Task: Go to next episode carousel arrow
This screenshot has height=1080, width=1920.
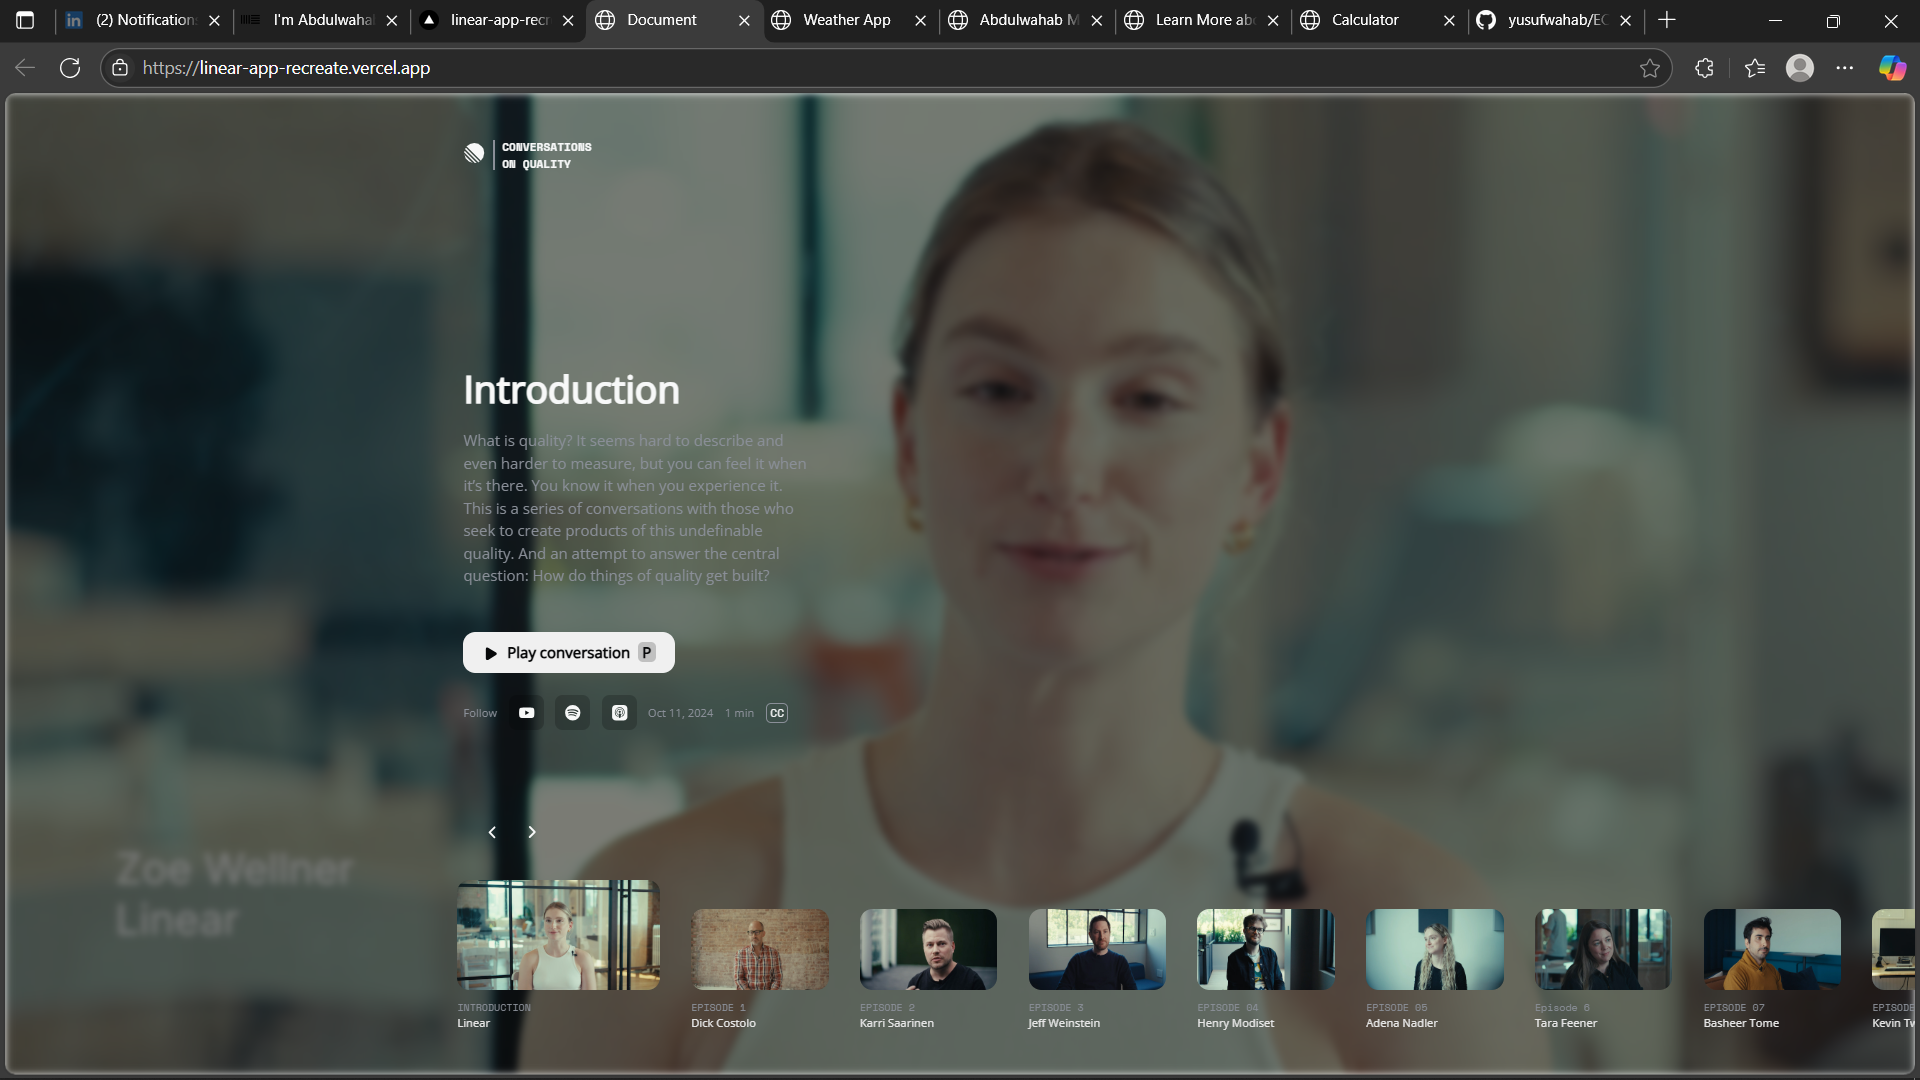Action: click(x=532, y=832)
